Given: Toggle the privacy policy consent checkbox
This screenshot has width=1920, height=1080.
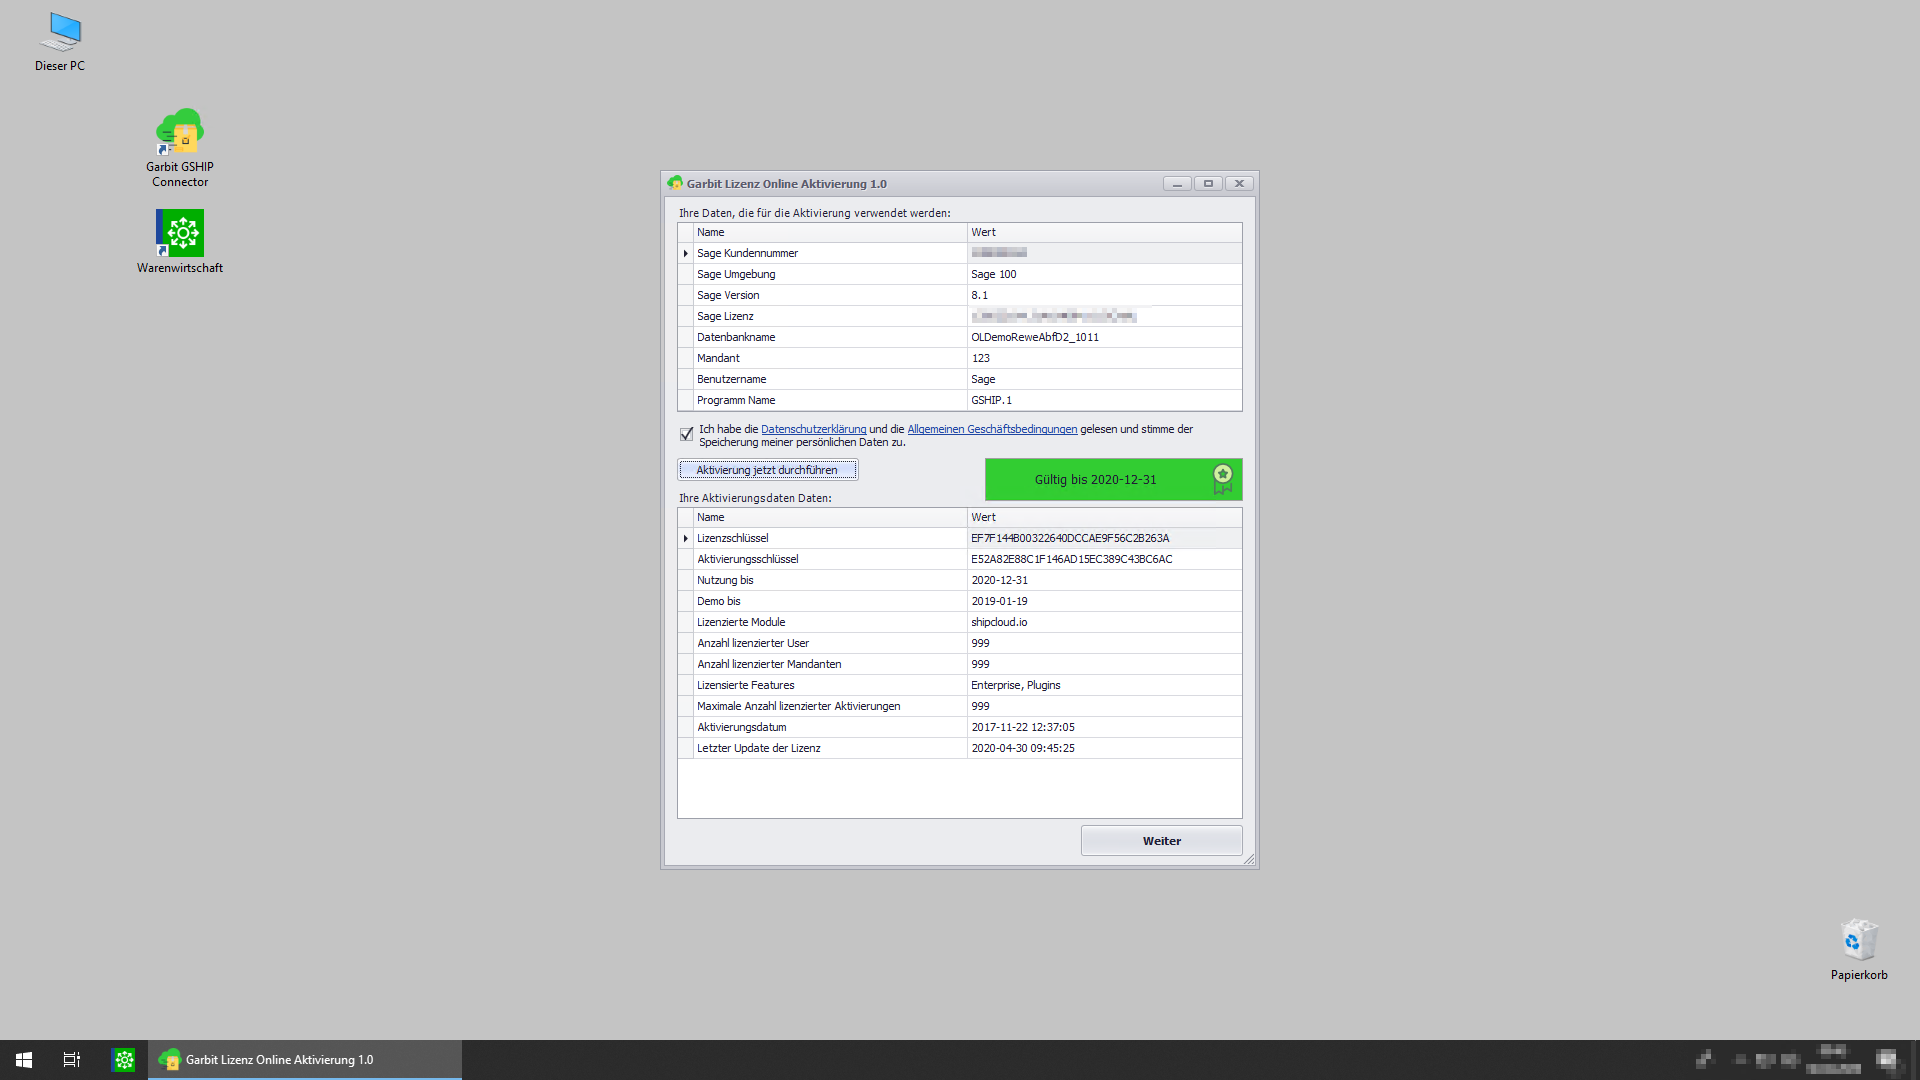Looking at the screenshot, I should [687, 434].
